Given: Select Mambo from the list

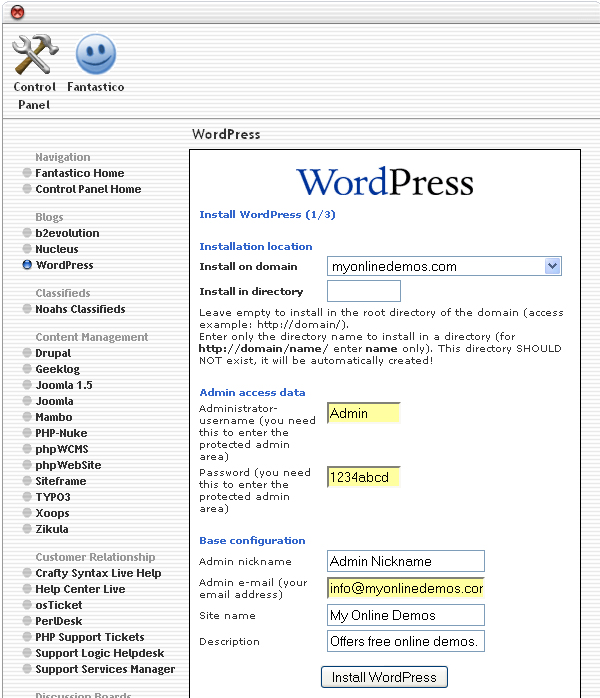Looking at the screenshot, I should 53,417.
